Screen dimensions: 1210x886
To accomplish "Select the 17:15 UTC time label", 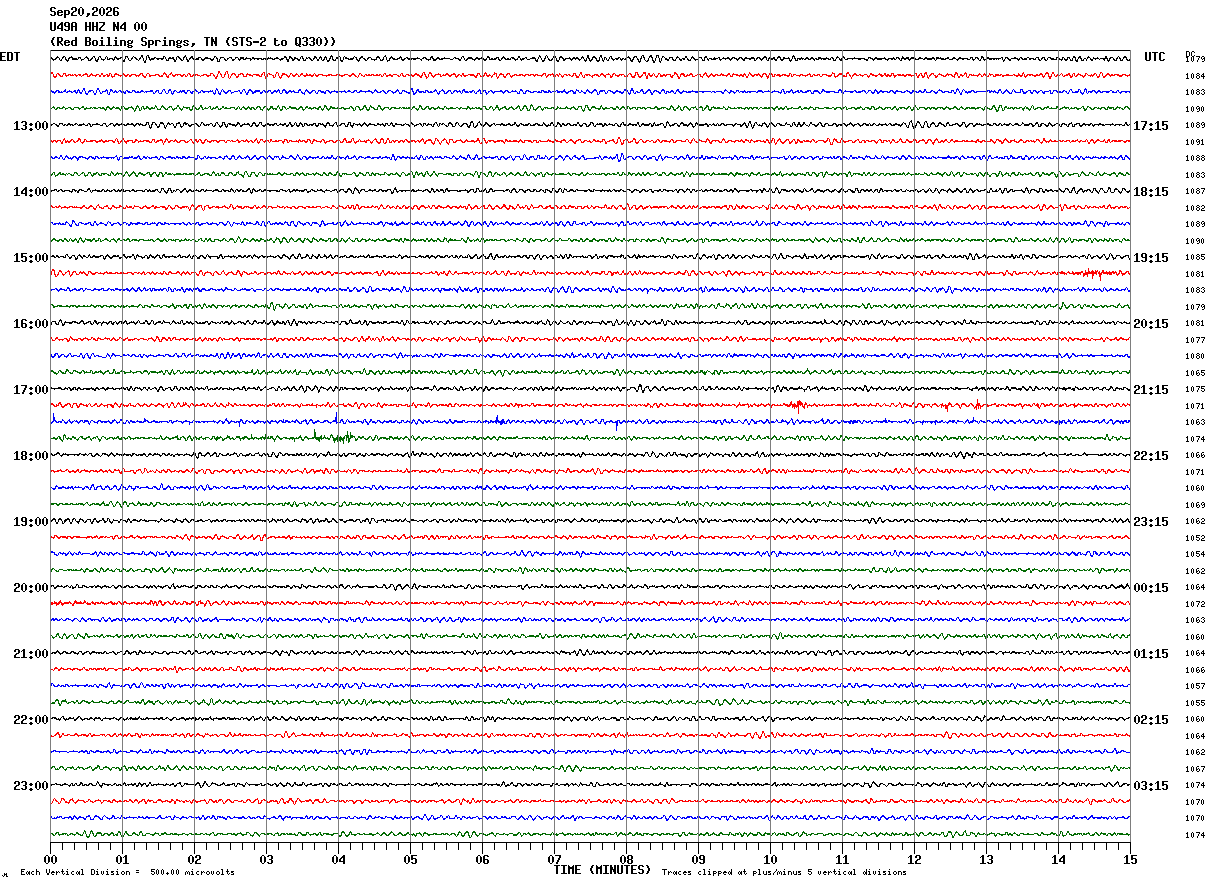I will pos(1150,126).
